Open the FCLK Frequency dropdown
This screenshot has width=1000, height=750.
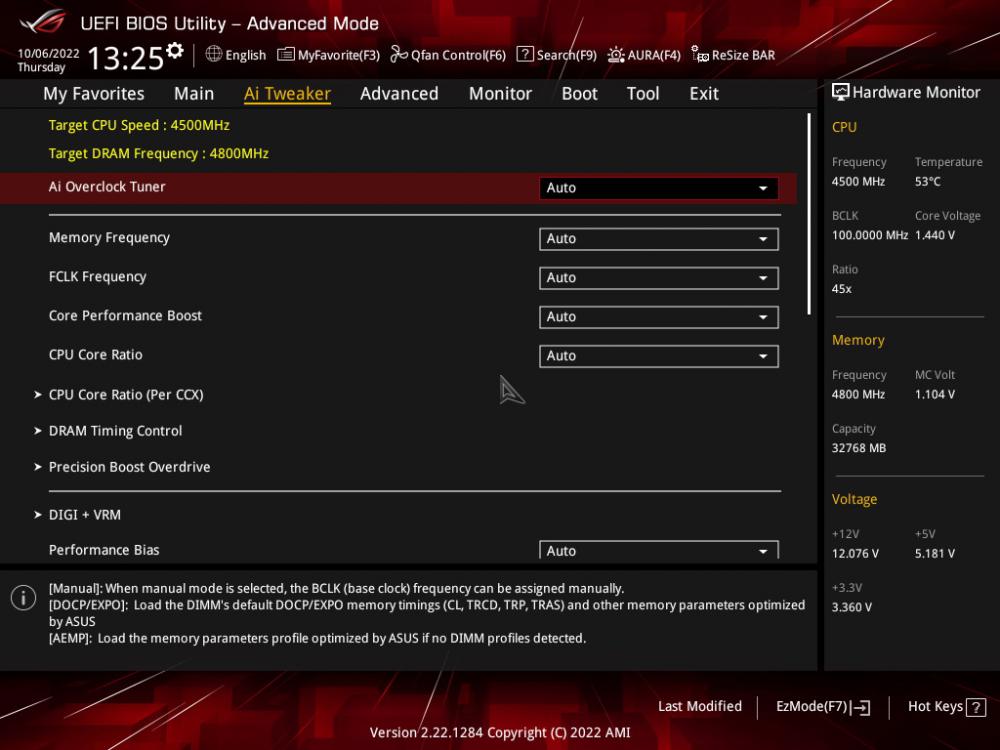pos(658,278)
